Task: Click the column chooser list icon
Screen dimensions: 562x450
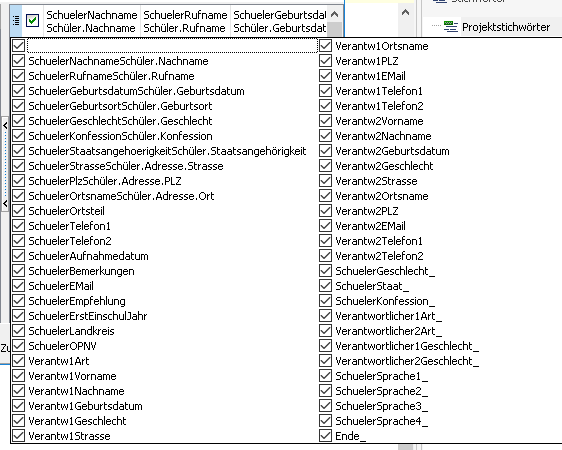Action: [16, 21]
